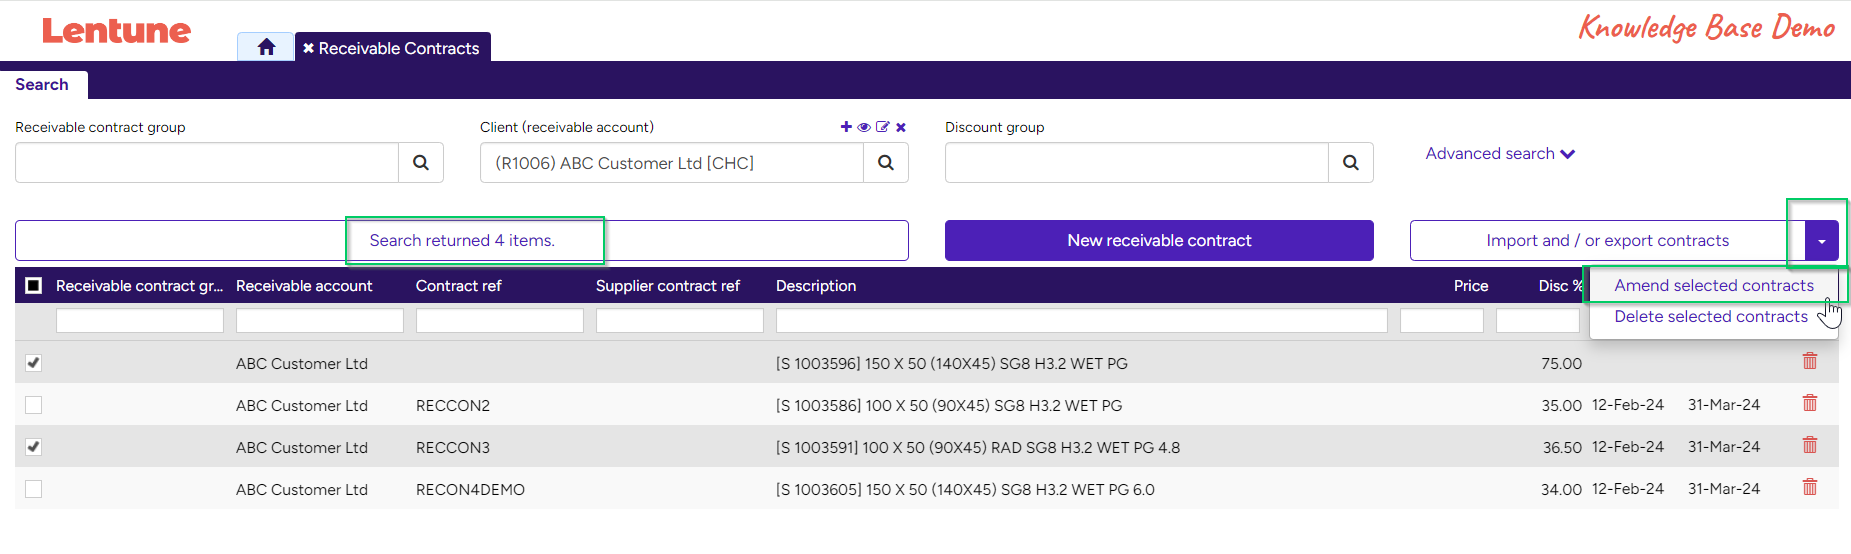Clear client field x icon
The height and width of the screenshot is (554, 1851).
[x=901, y=127]
